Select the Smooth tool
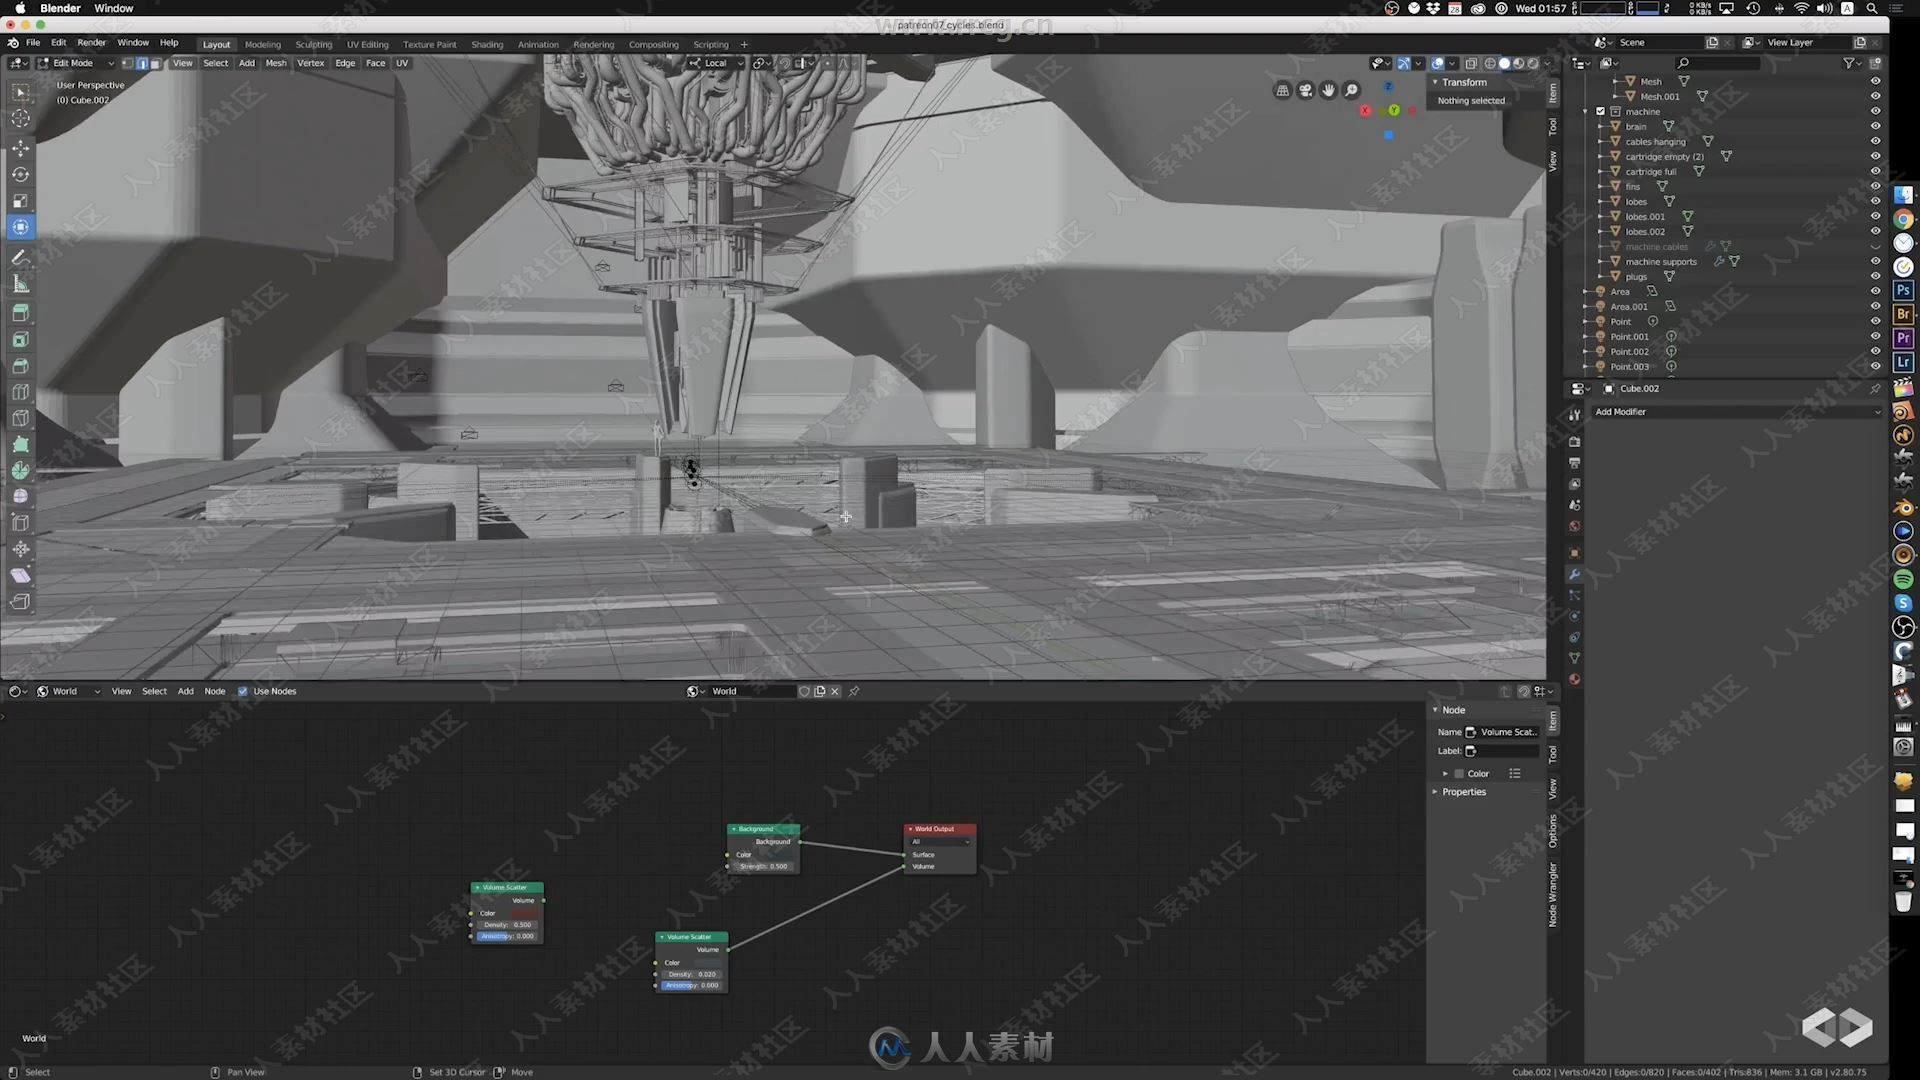This screenshot has width=1920, height=1080. pyautogui.click(x=20, y=496)
